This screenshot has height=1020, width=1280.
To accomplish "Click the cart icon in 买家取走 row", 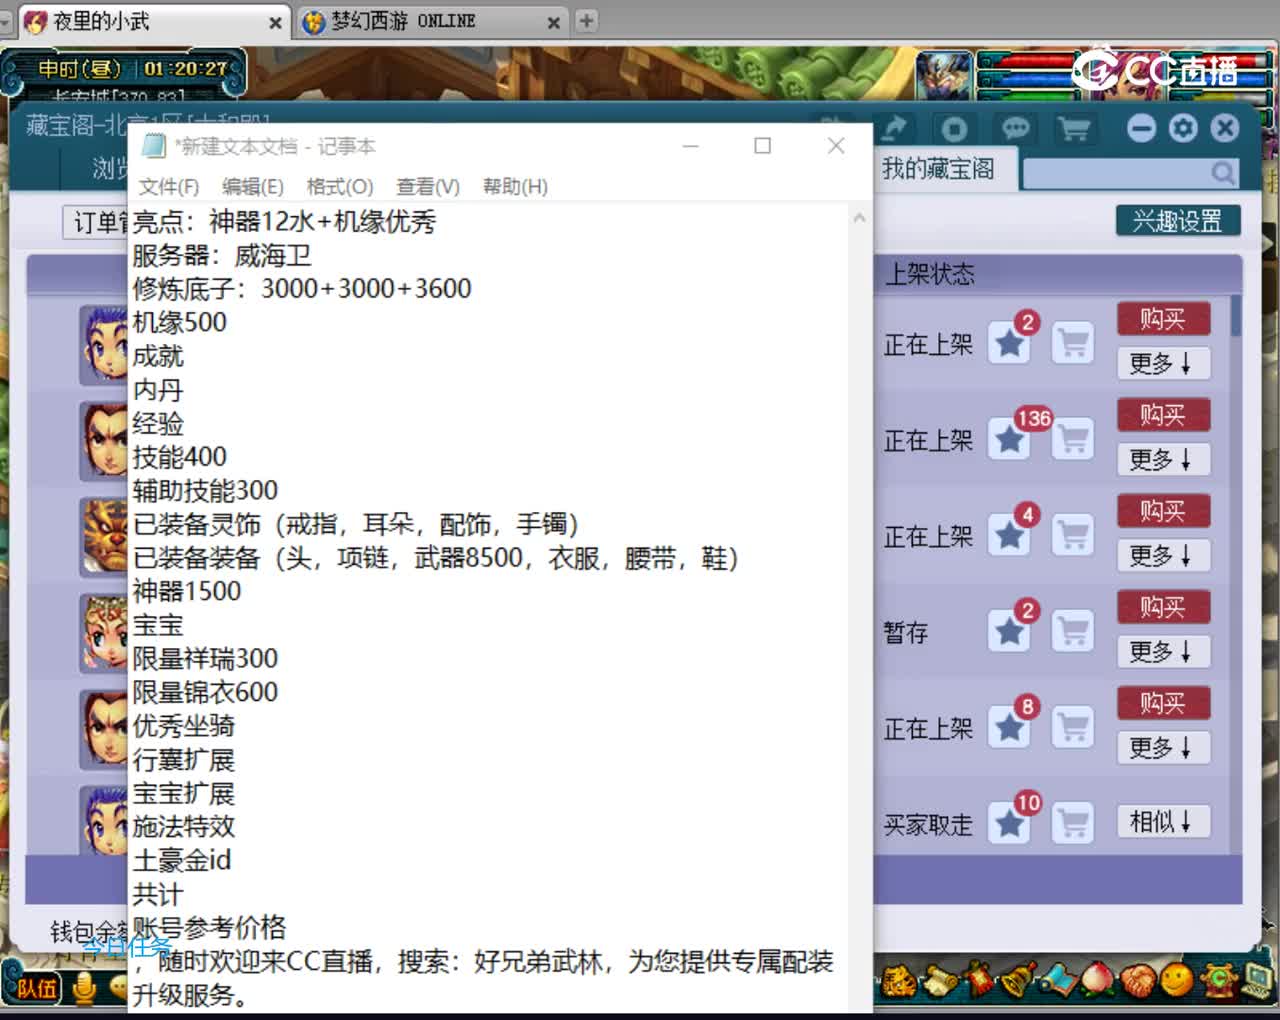I will point(1073,823).
